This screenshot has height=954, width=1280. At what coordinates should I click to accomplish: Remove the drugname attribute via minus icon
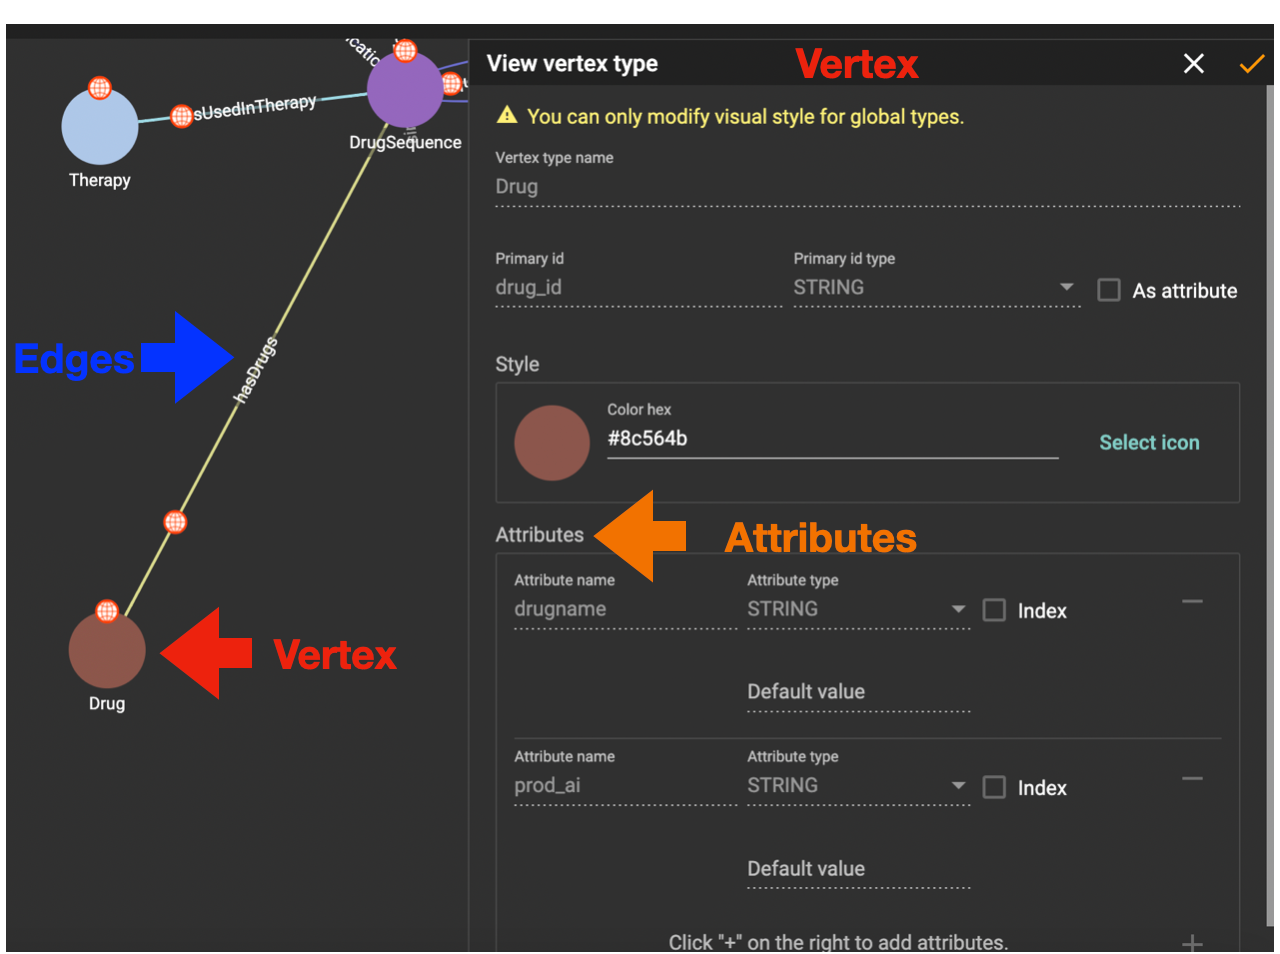[1192, 601]
